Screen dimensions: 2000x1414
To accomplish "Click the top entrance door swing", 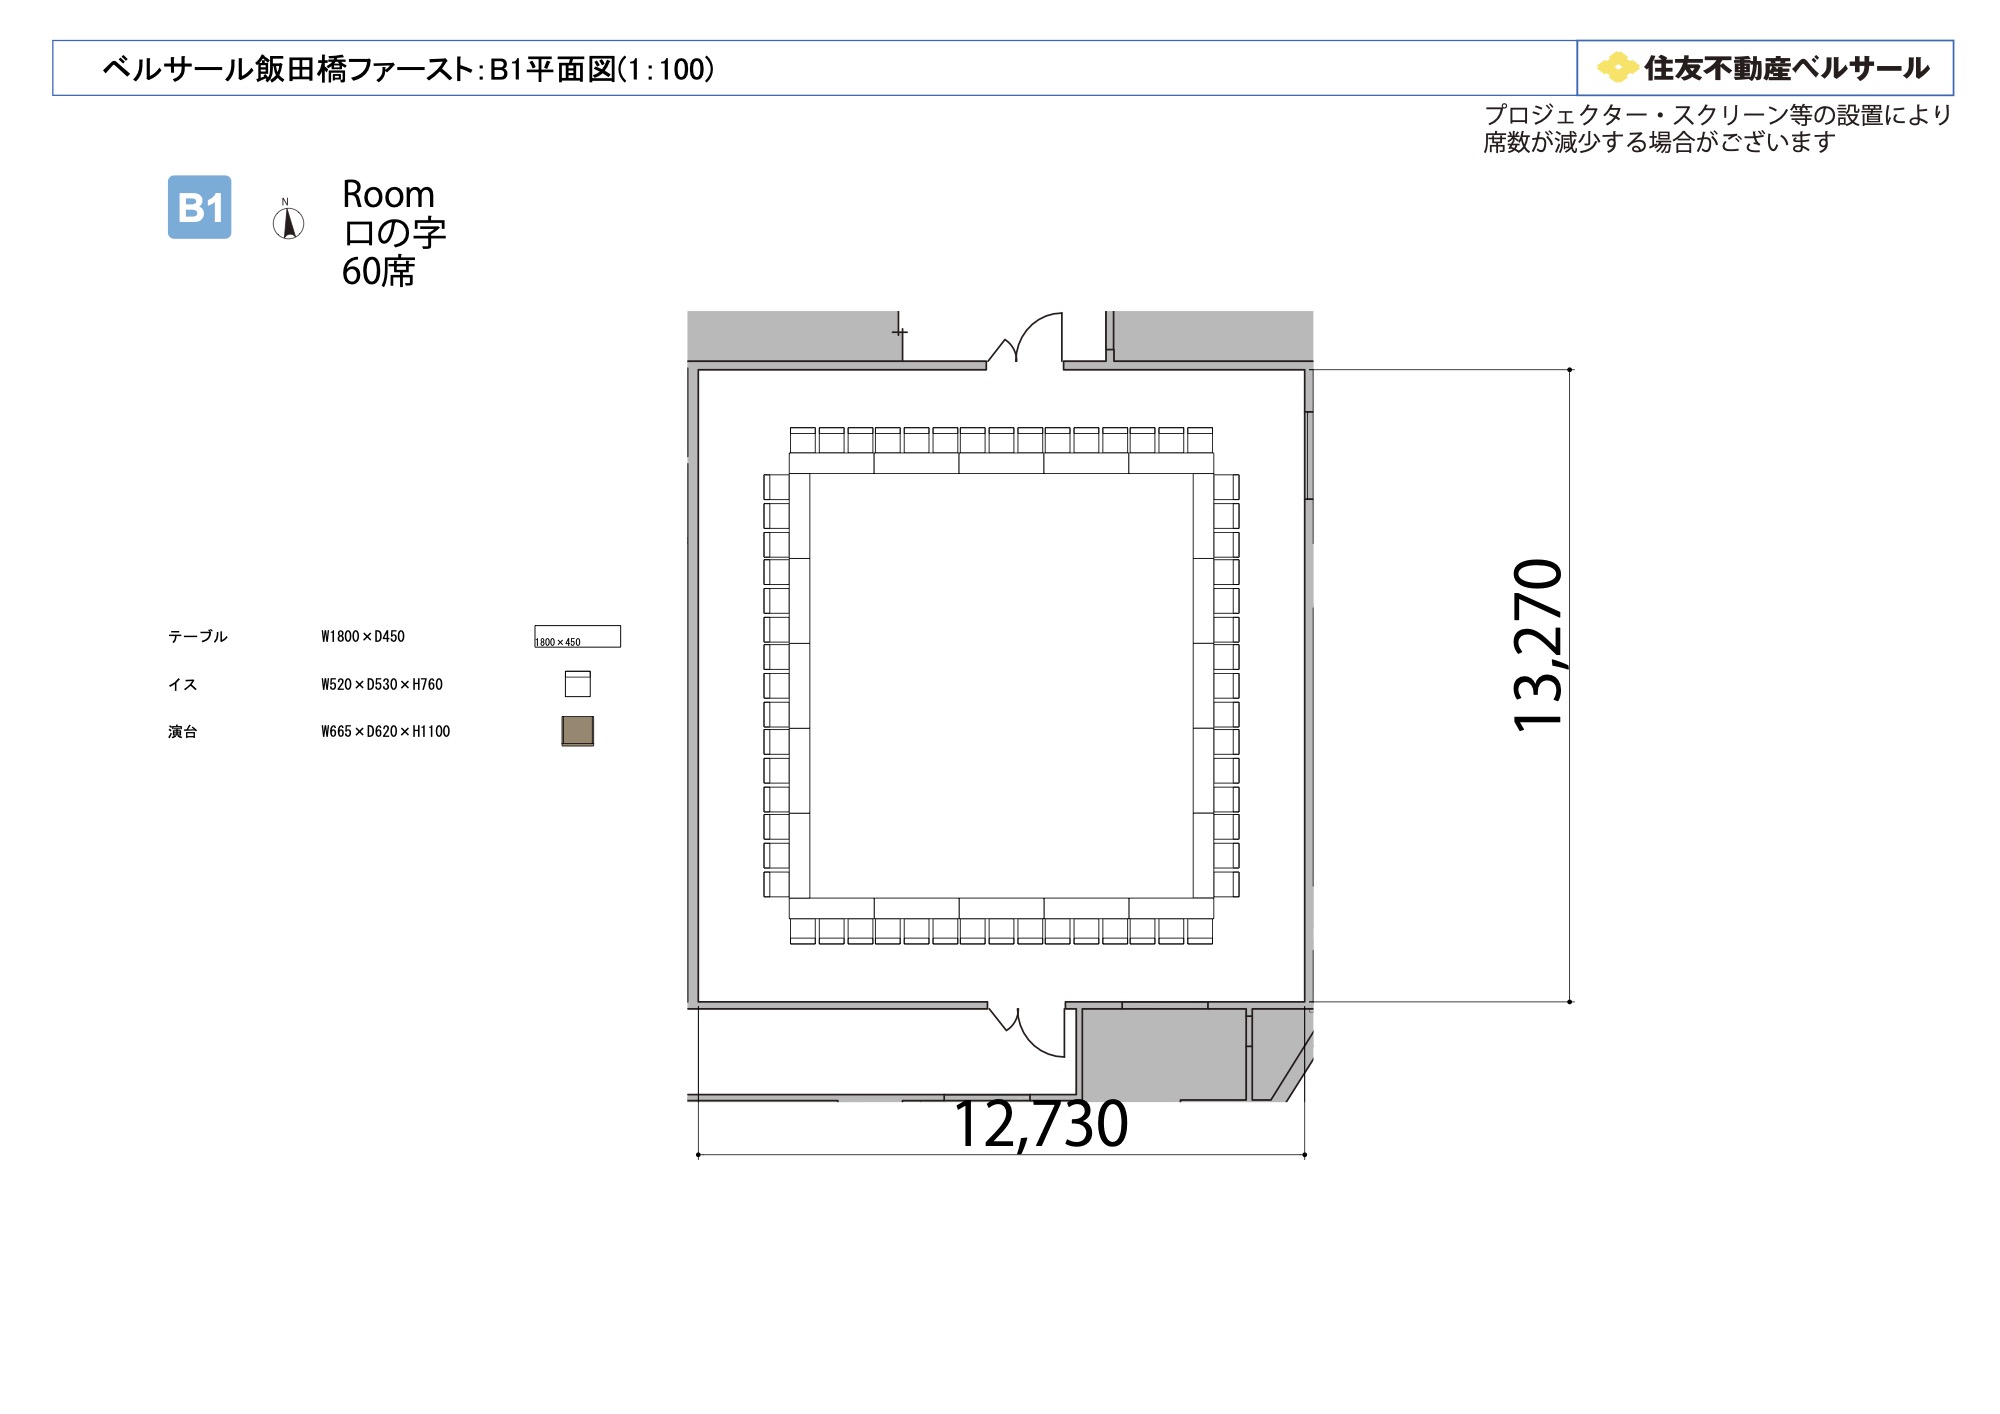I will tap(1027, 338).
